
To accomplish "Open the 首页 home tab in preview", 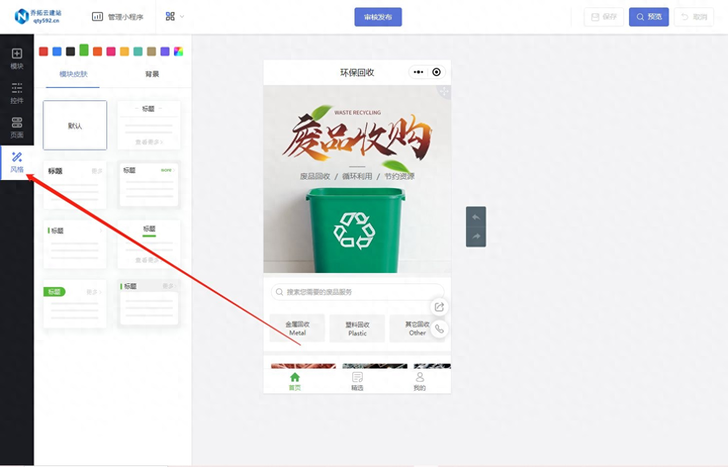I will point(295,382).
